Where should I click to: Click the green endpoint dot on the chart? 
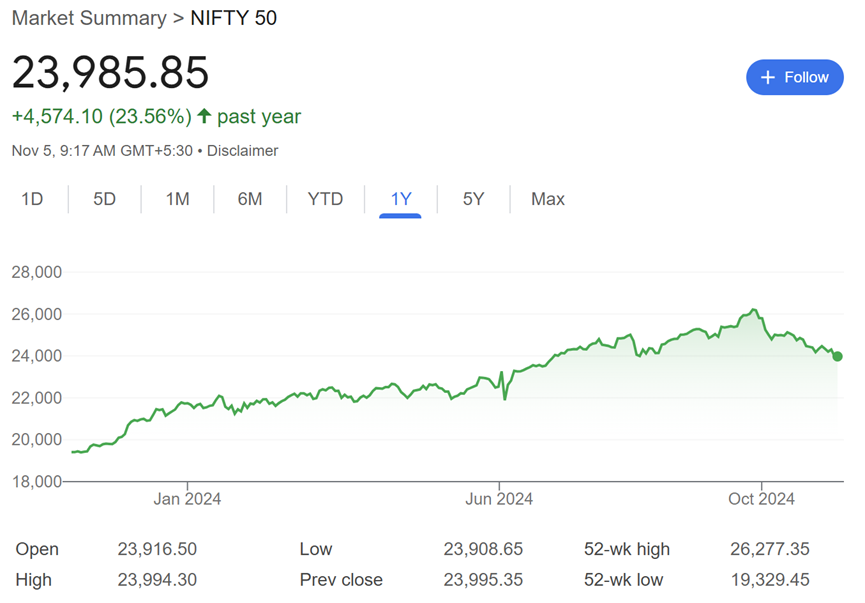(837, 356)
